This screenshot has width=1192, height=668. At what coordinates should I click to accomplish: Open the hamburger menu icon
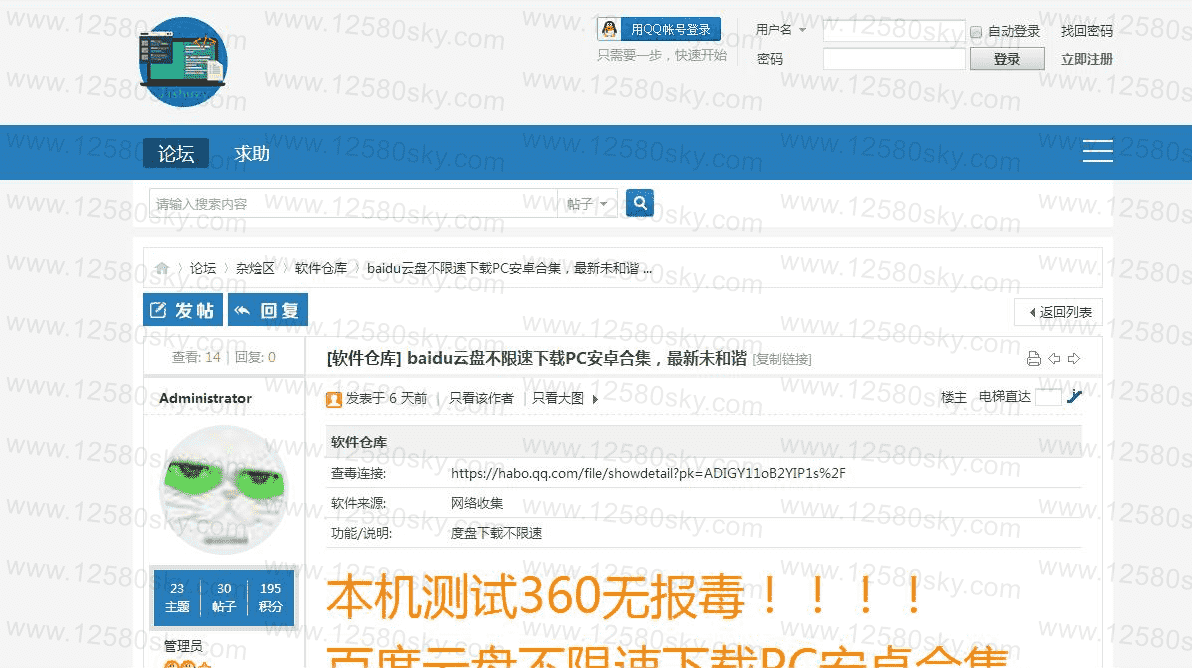tap(1098, 150)
